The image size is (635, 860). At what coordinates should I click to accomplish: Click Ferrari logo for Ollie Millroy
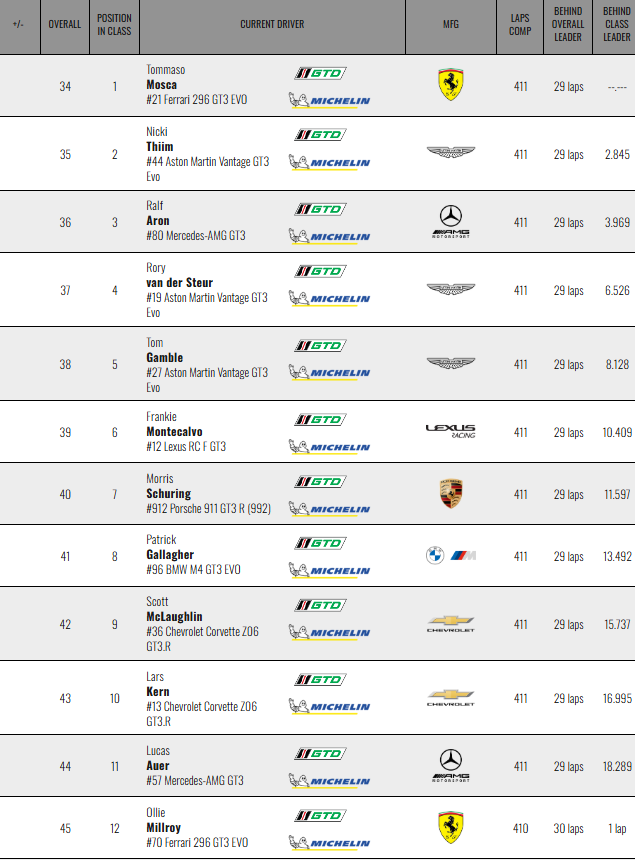pyautogui.click(x=450, y=827)
